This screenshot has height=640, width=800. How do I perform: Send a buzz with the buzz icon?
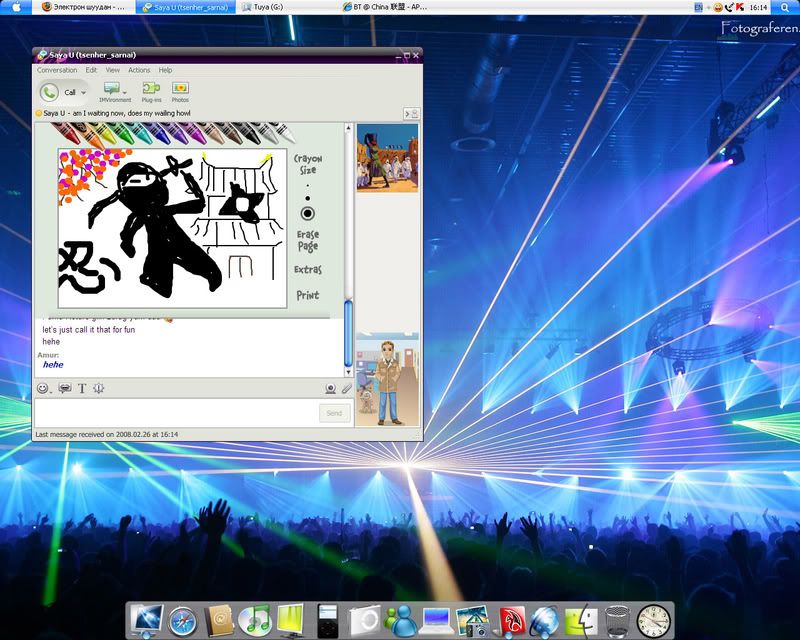(98, 388)
